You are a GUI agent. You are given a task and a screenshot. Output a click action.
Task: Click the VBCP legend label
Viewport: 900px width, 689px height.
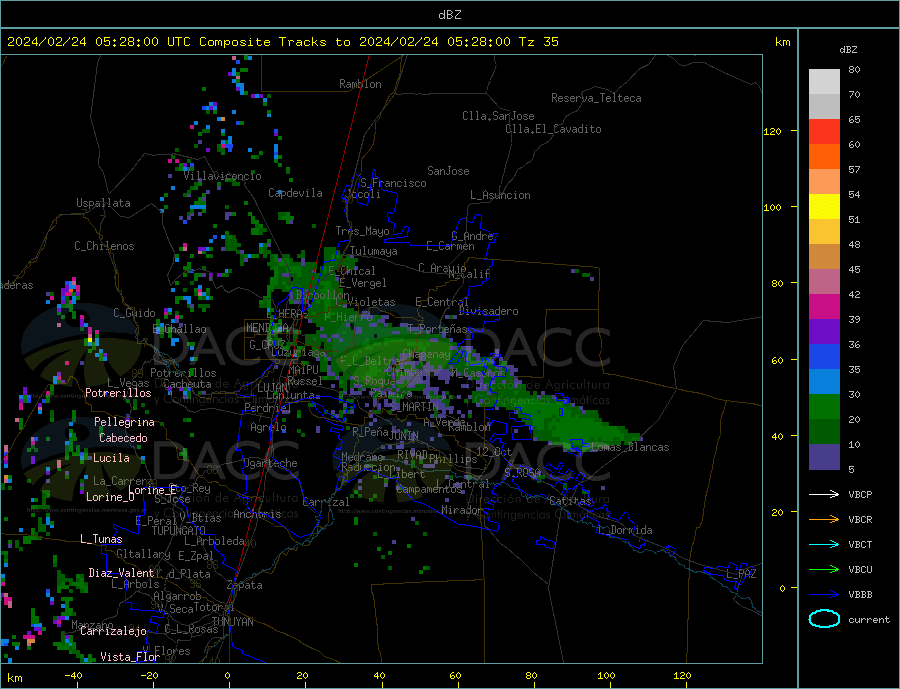point(860,494)
